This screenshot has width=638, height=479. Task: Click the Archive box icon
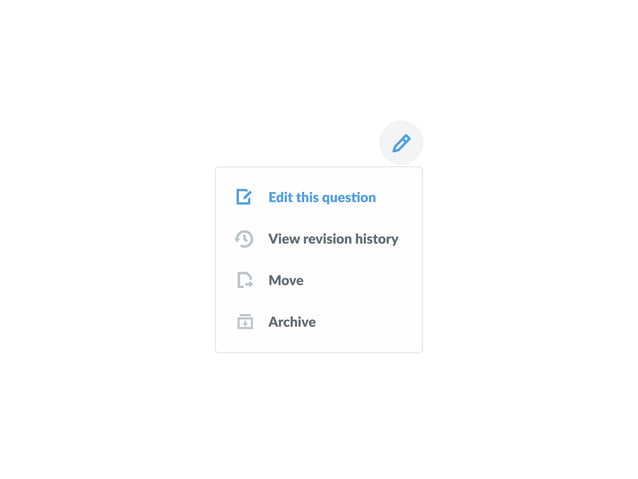tap(245, 322)
